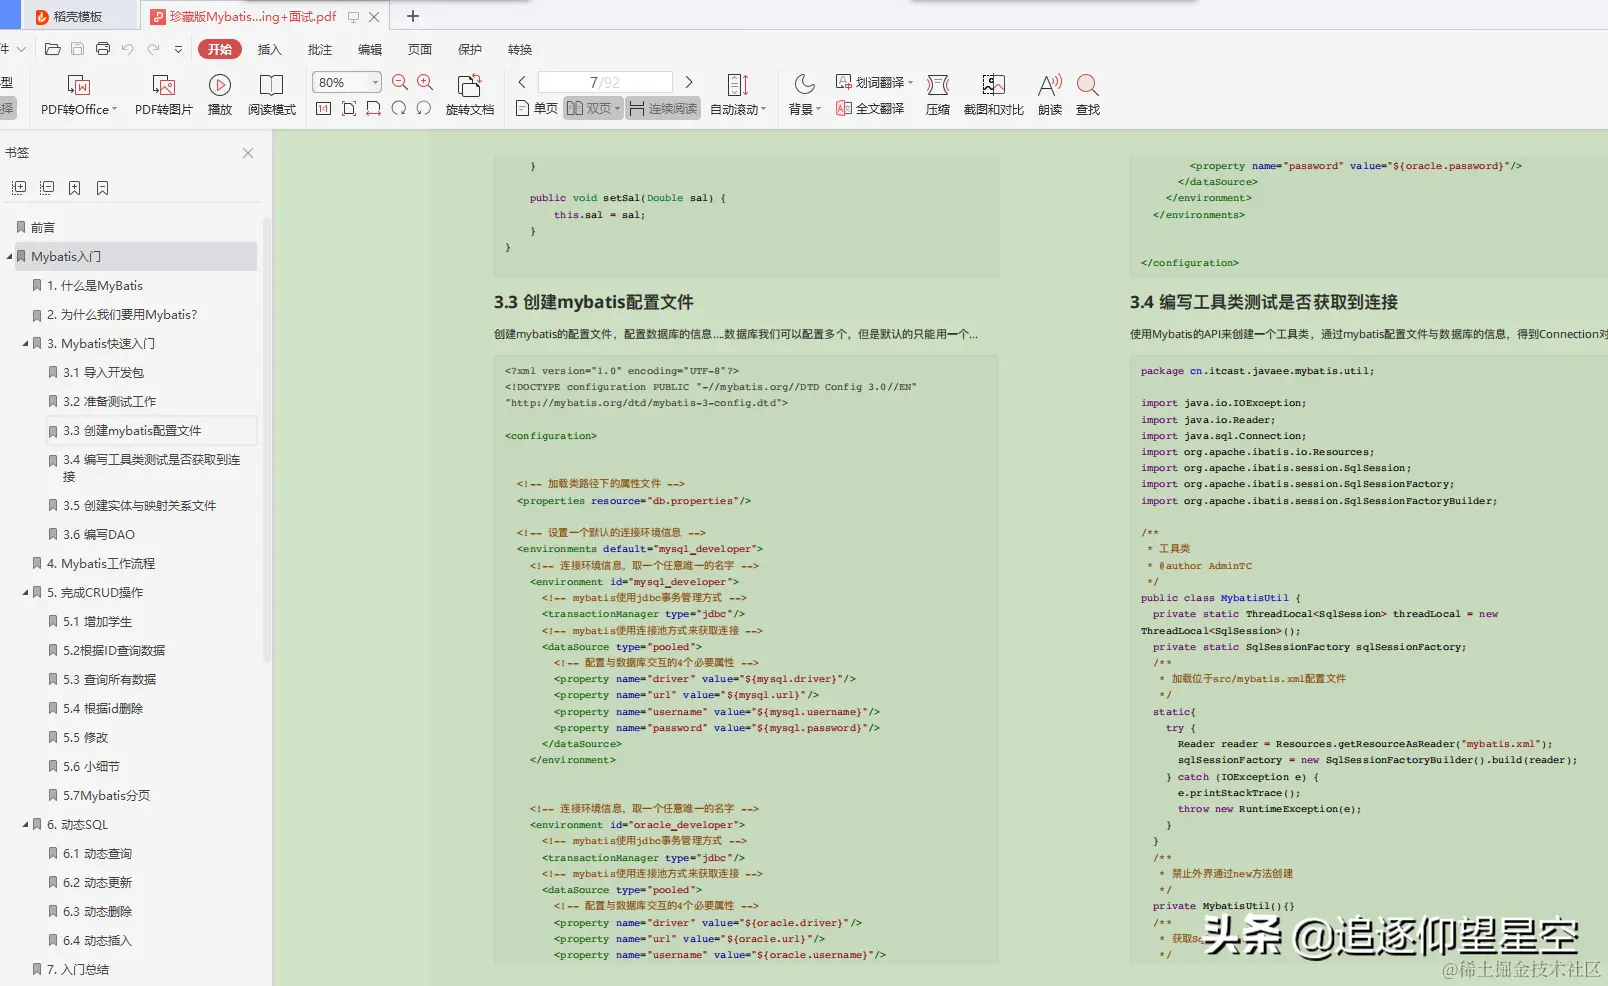Click the Print icon
The height and width of the screenshot is (986, 1608).
tap(103, 49)
